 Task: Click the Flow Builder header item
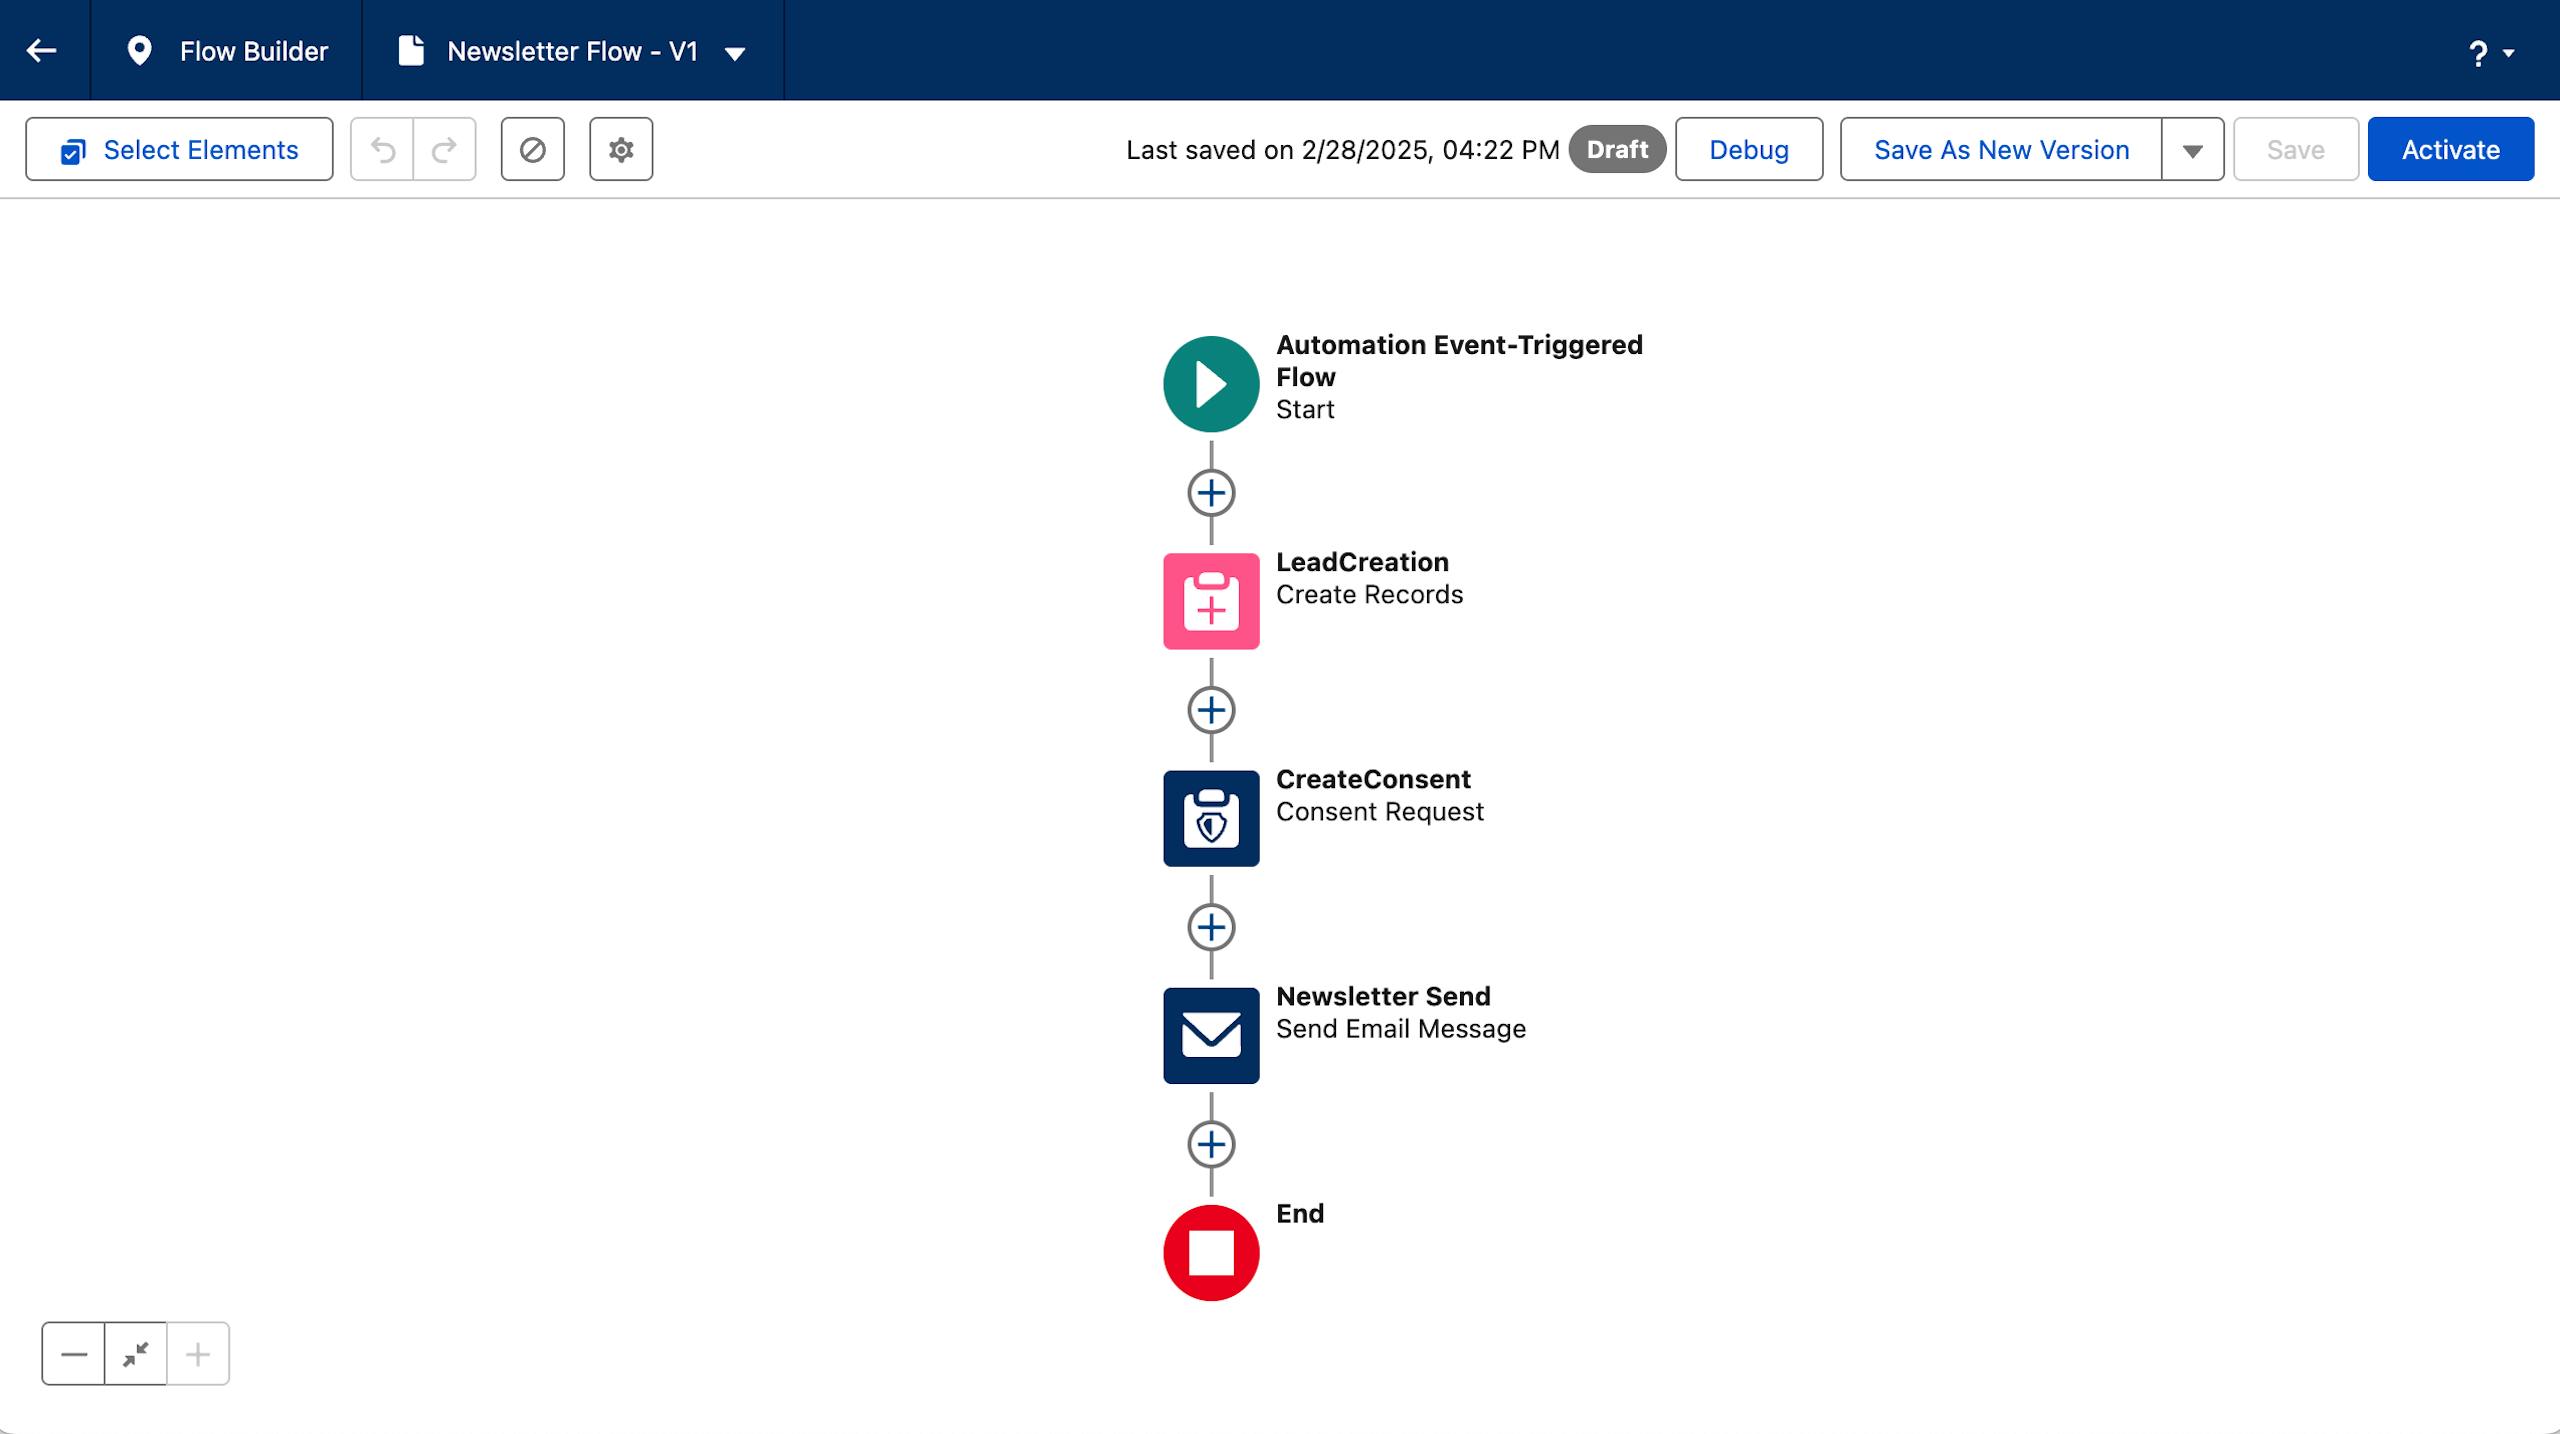click(x=227, y=51)
